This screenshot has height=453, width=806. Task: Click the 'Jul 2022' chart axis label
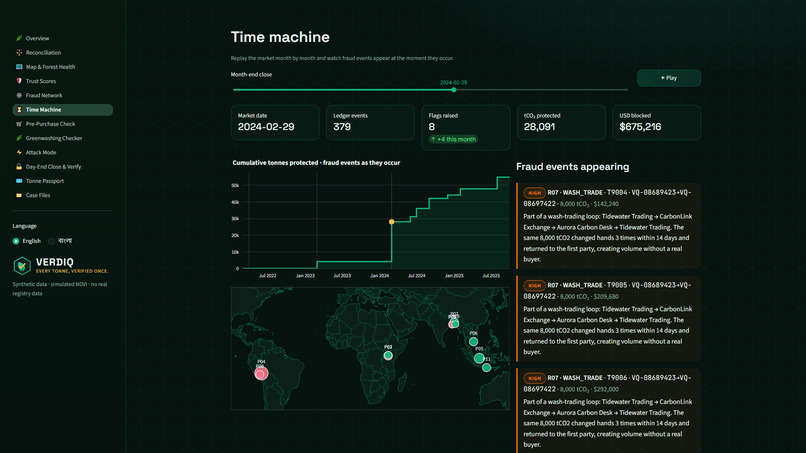coord(268,276)
